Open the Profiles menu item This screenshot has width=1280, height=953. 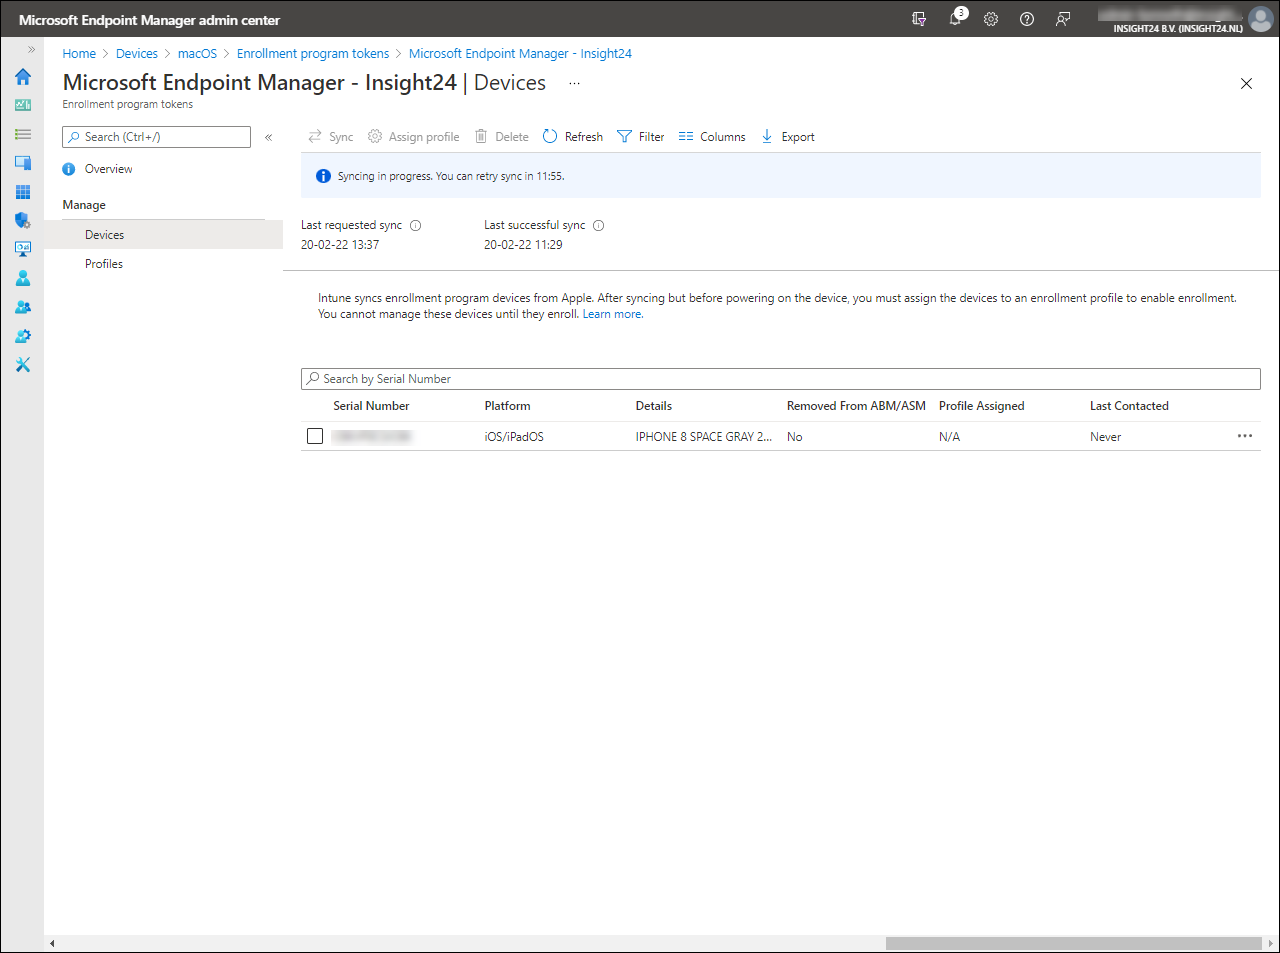pyautogui.click(x=104, y=264)
